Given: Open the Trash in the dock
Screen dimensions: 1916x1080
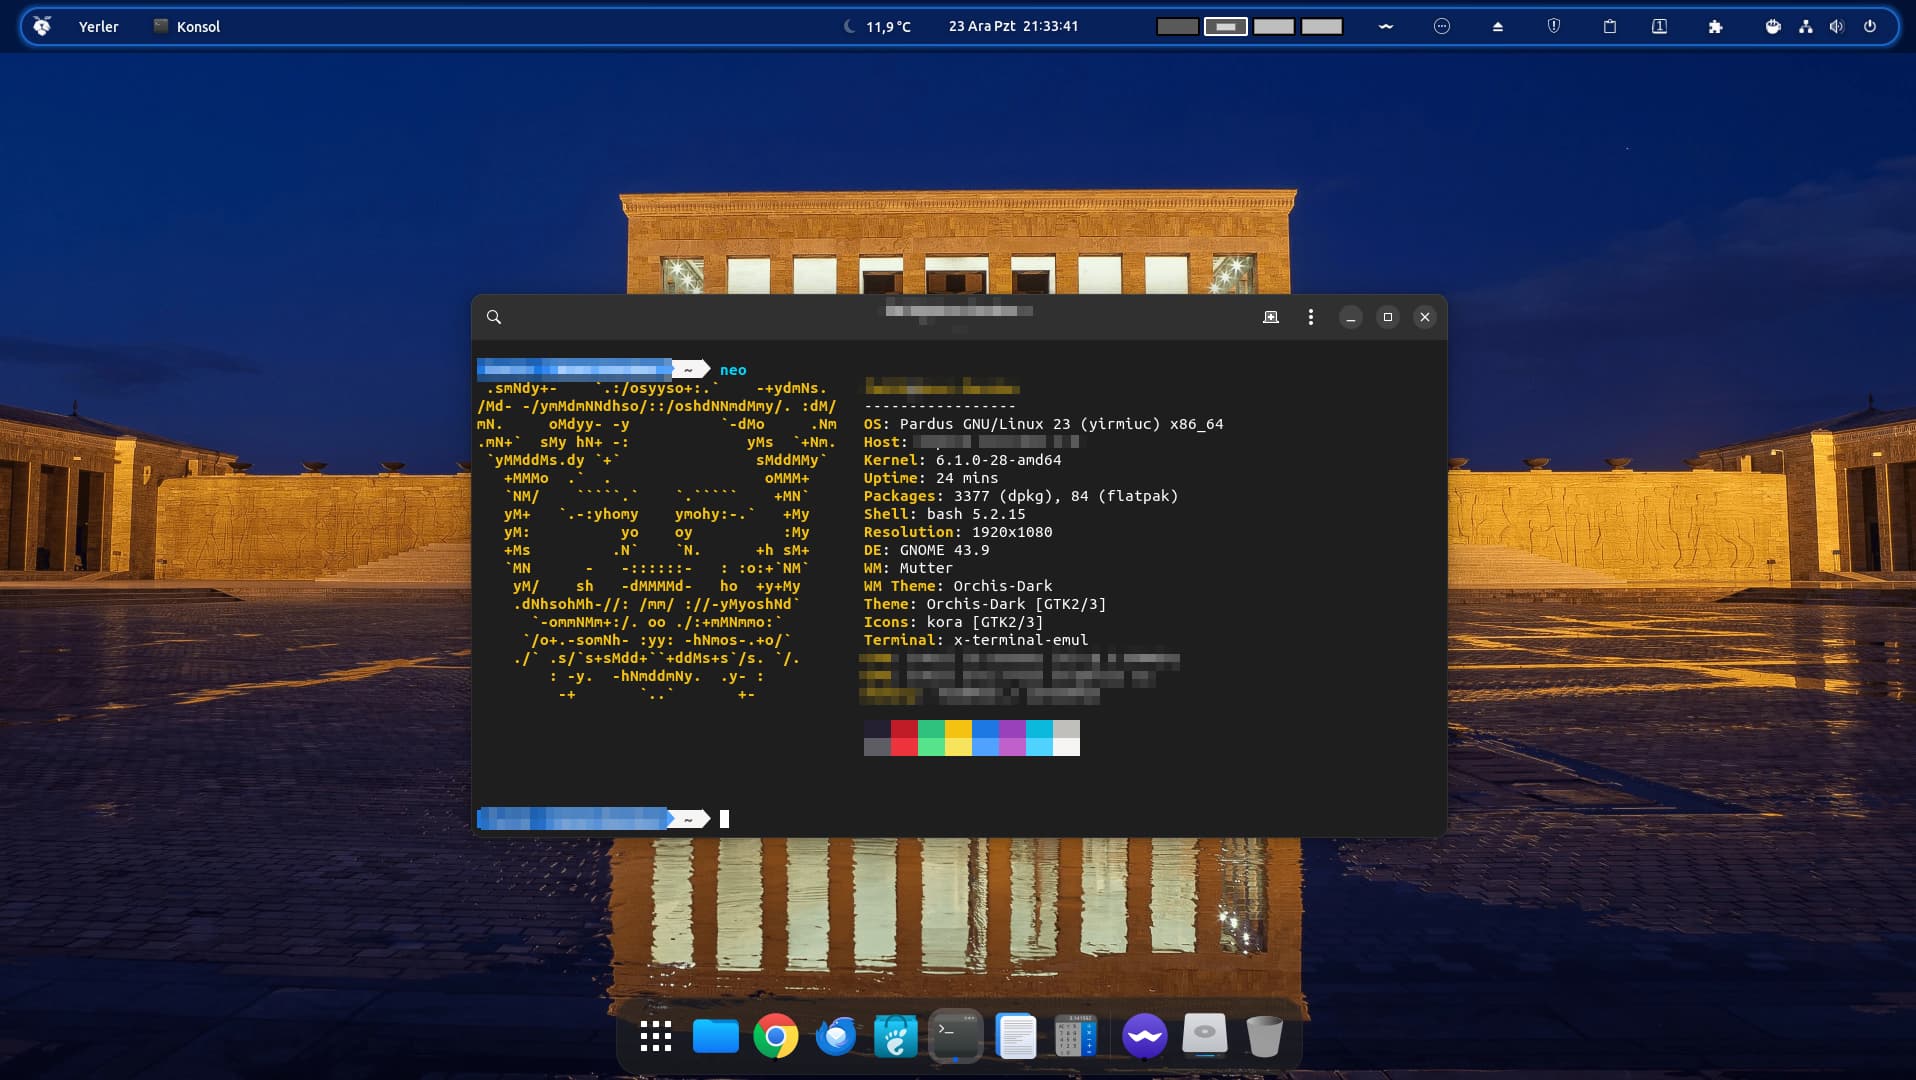Looking at the screenshot, I should (1264, 1037).
